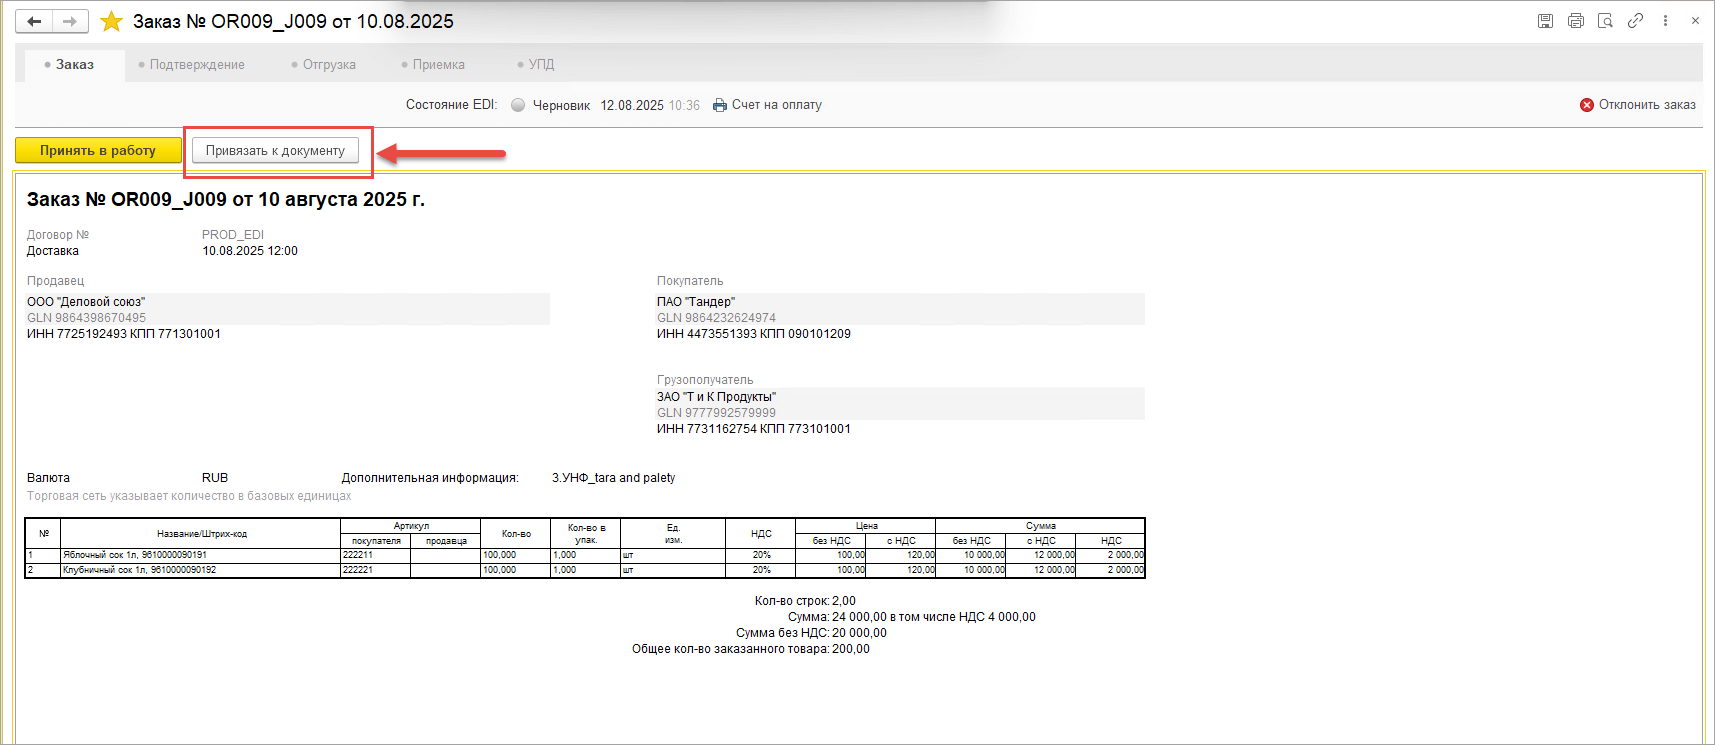Screen dimensions: 1715x745
Task: Click the red Отклонить заказ icon
Action: (1587, 105)
